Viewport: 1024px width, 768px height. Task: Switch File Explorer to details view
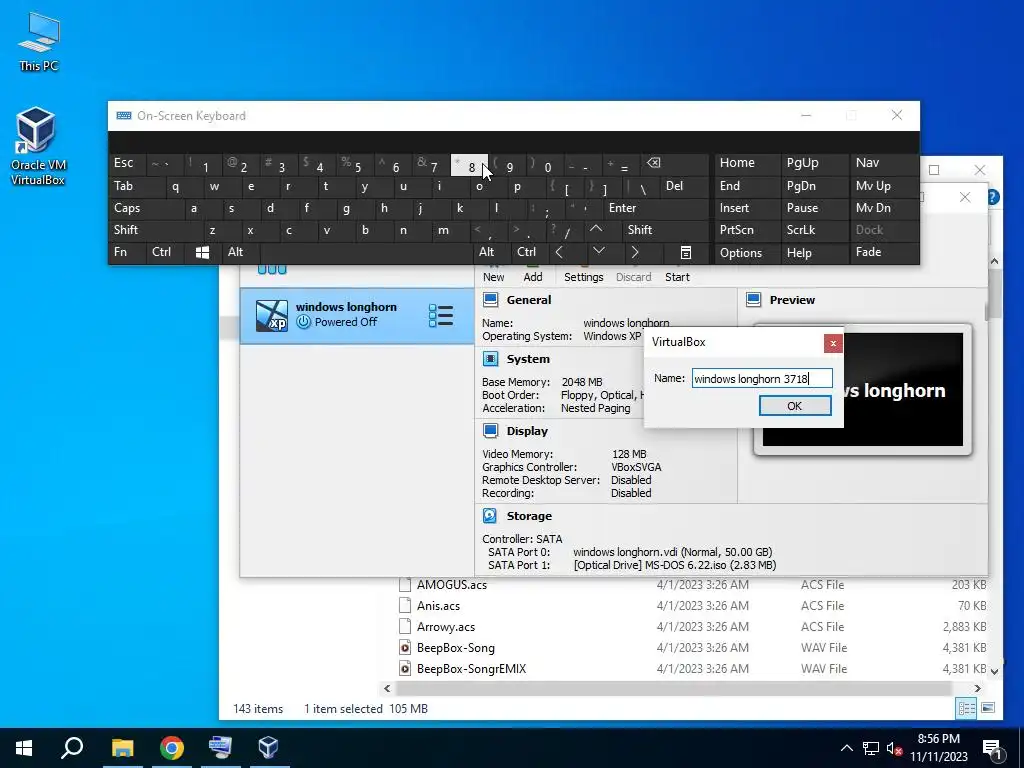tap(967, 708)
